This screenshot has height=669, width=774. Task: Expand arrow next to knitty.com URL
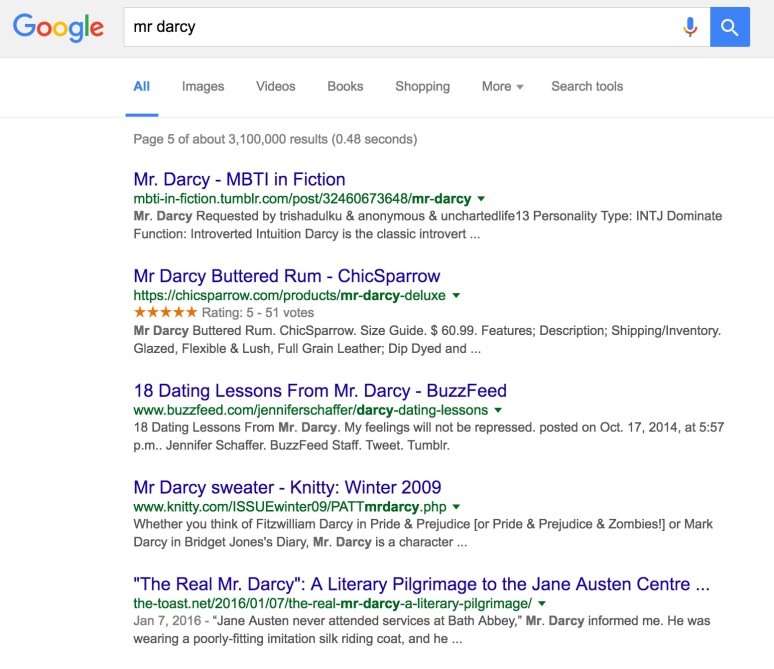pos(456,507)
